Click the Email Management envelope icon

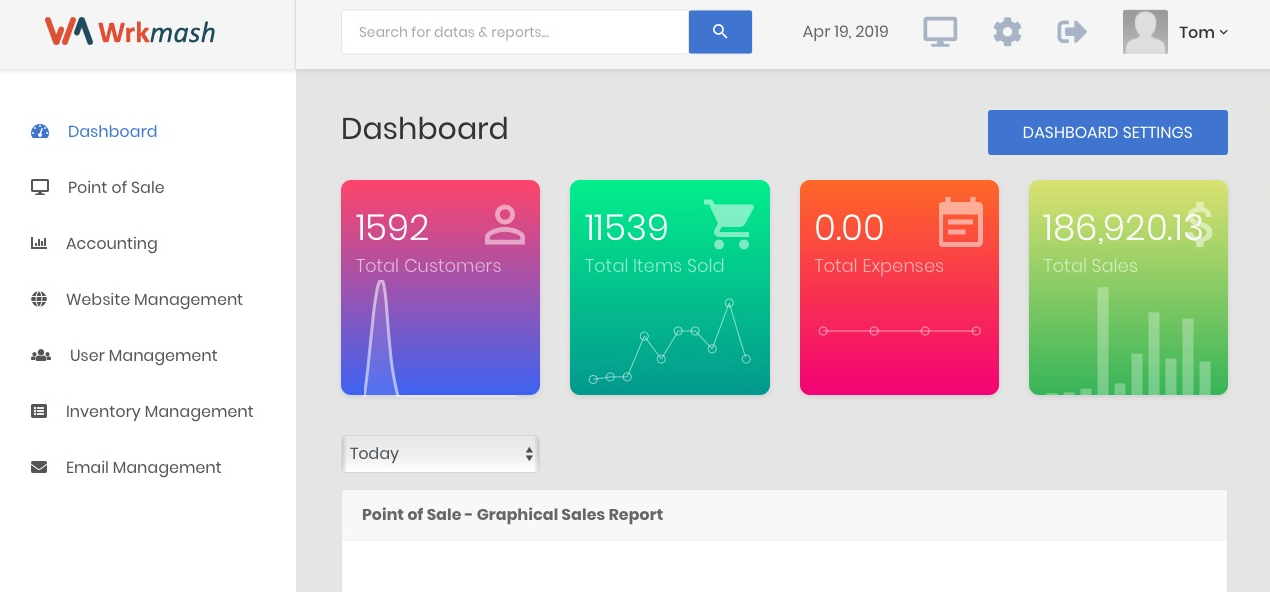coord(39,467)
